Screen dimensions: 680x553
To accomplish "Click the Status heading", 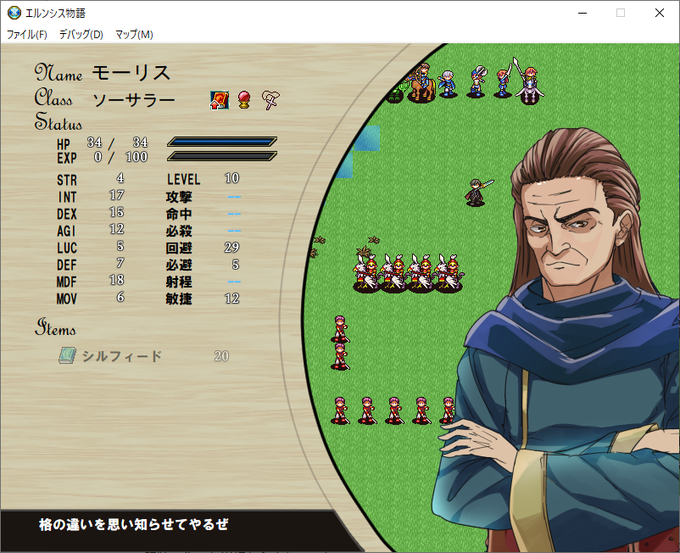I will click(58, 122).
